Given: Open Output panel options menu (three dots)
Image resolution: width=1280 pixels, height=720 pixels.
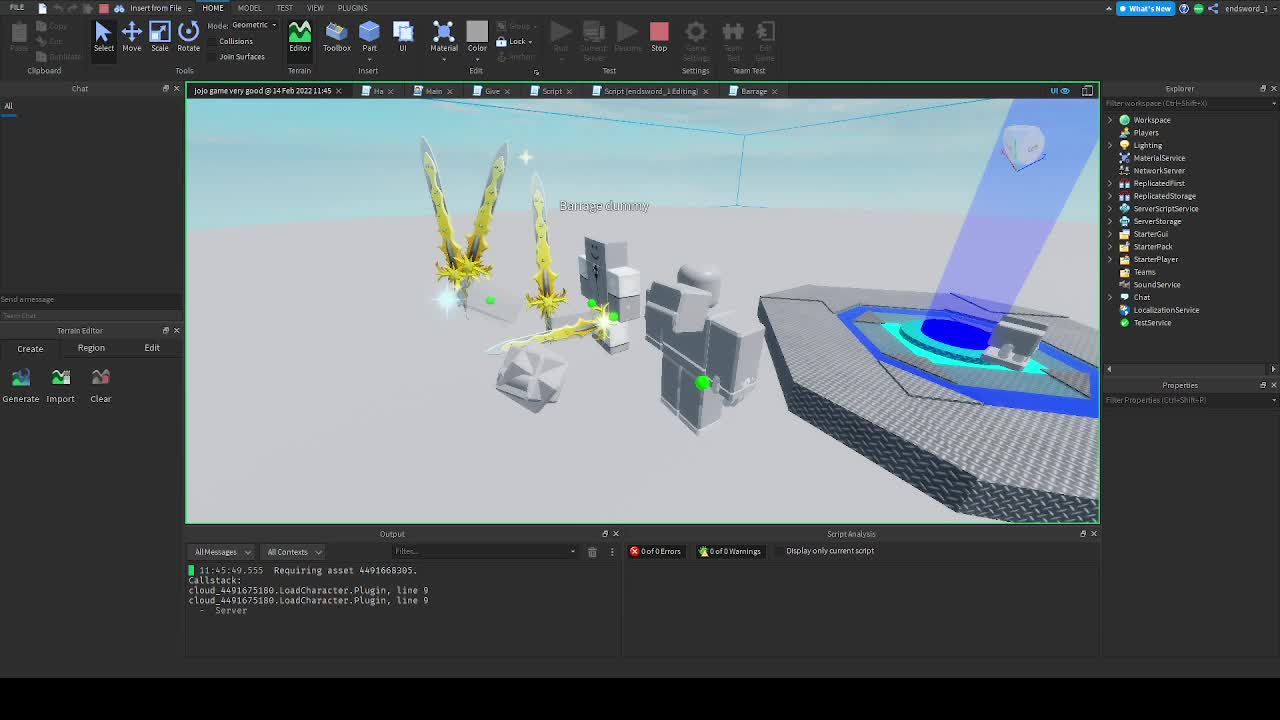Looking at the screenshot, I should (x=612, y=551).
